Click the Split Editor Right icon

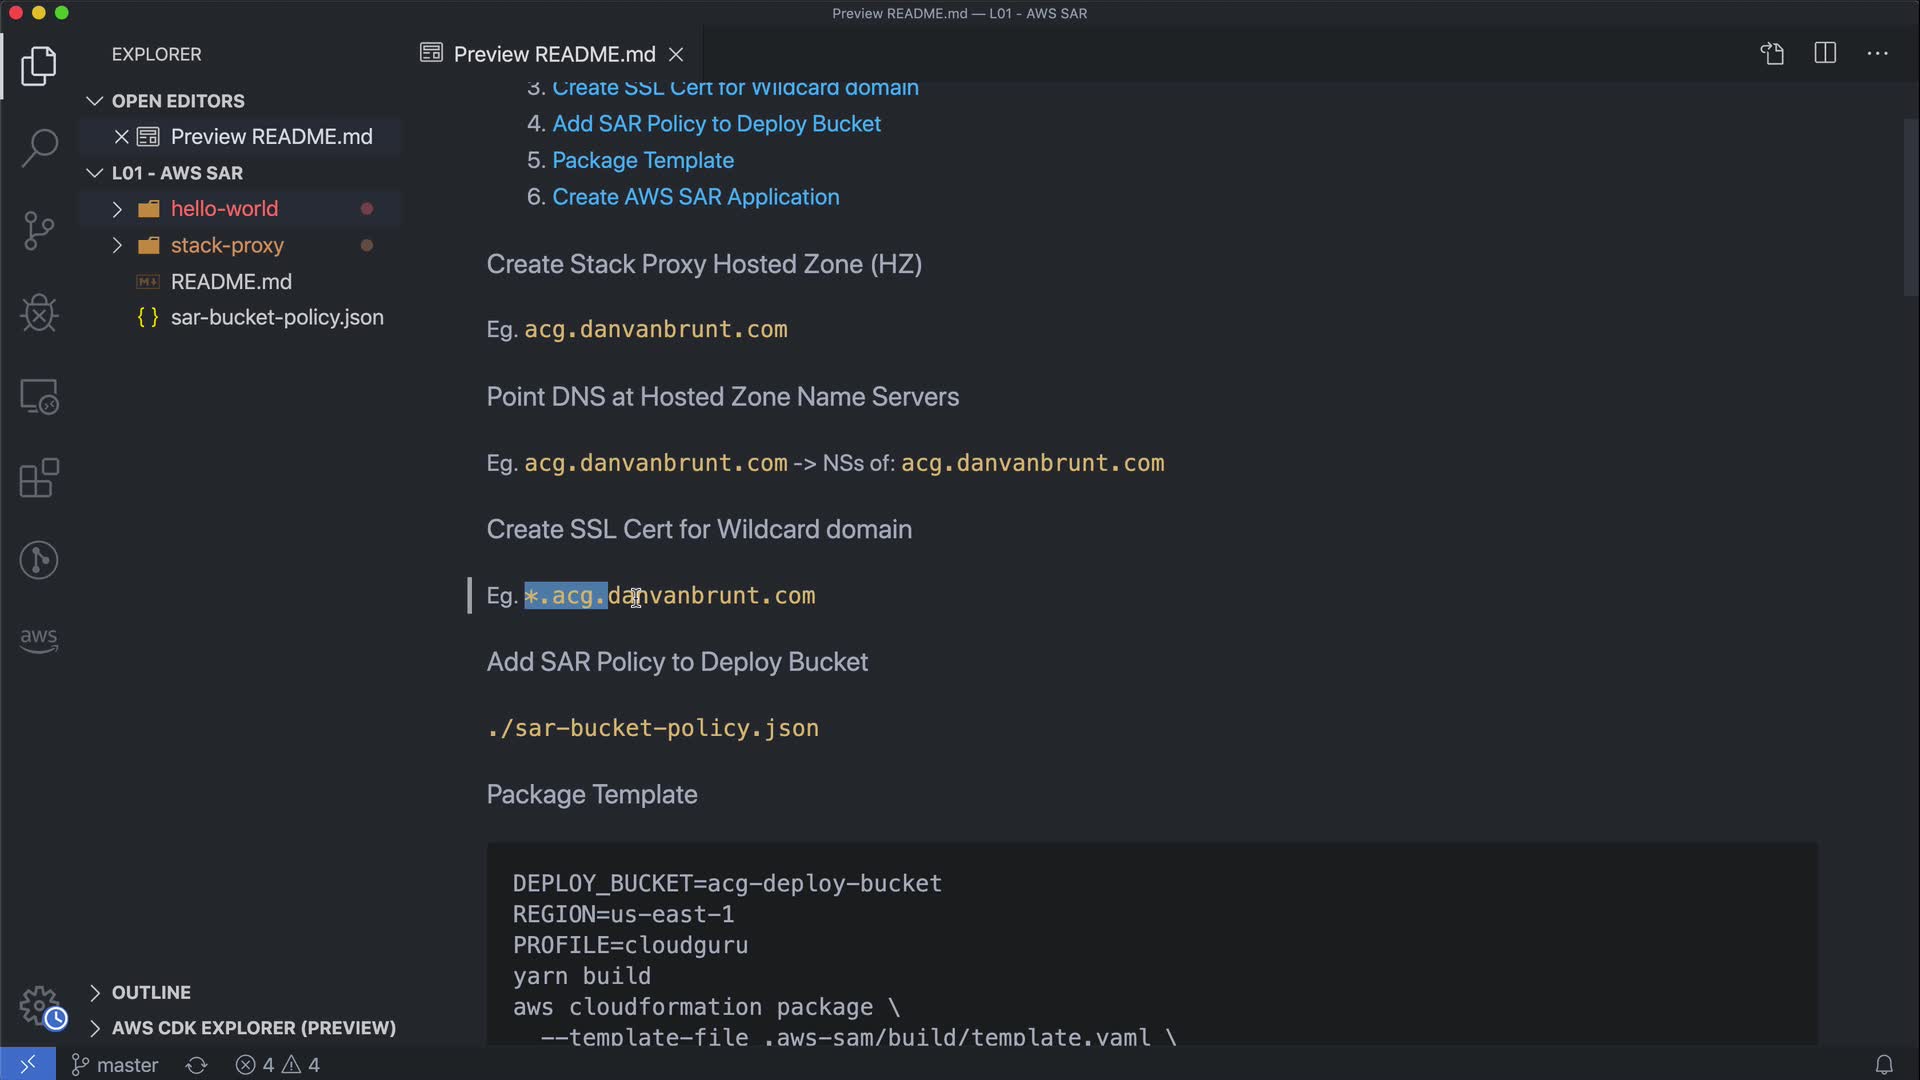tap(1825, 54)
